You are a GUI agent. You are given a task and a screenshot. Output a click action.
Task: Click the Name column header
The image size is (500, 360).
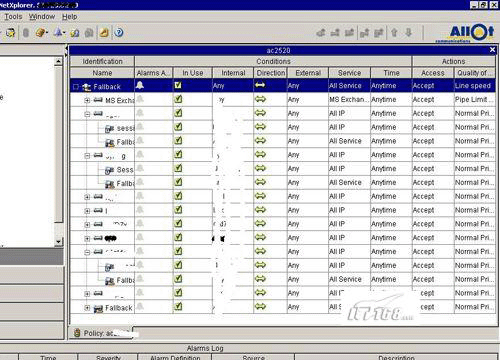[x=102, y=73]
